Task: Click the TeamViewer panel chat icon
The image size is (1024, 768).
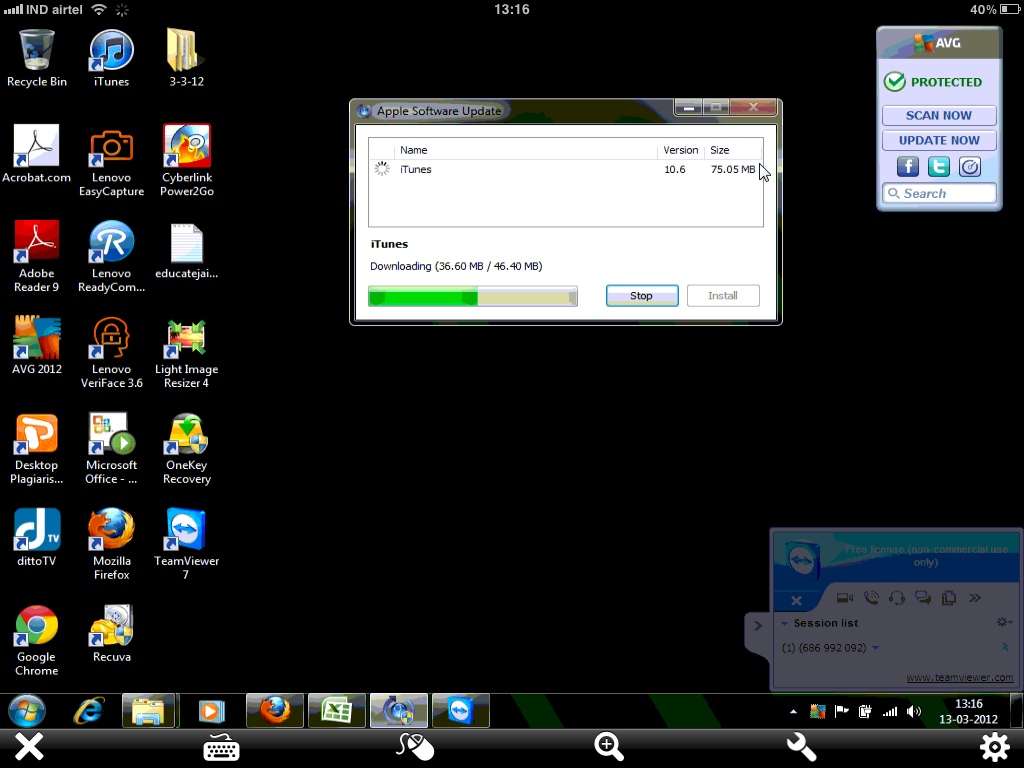Action: pyautogui.click(x=923, y=598)
